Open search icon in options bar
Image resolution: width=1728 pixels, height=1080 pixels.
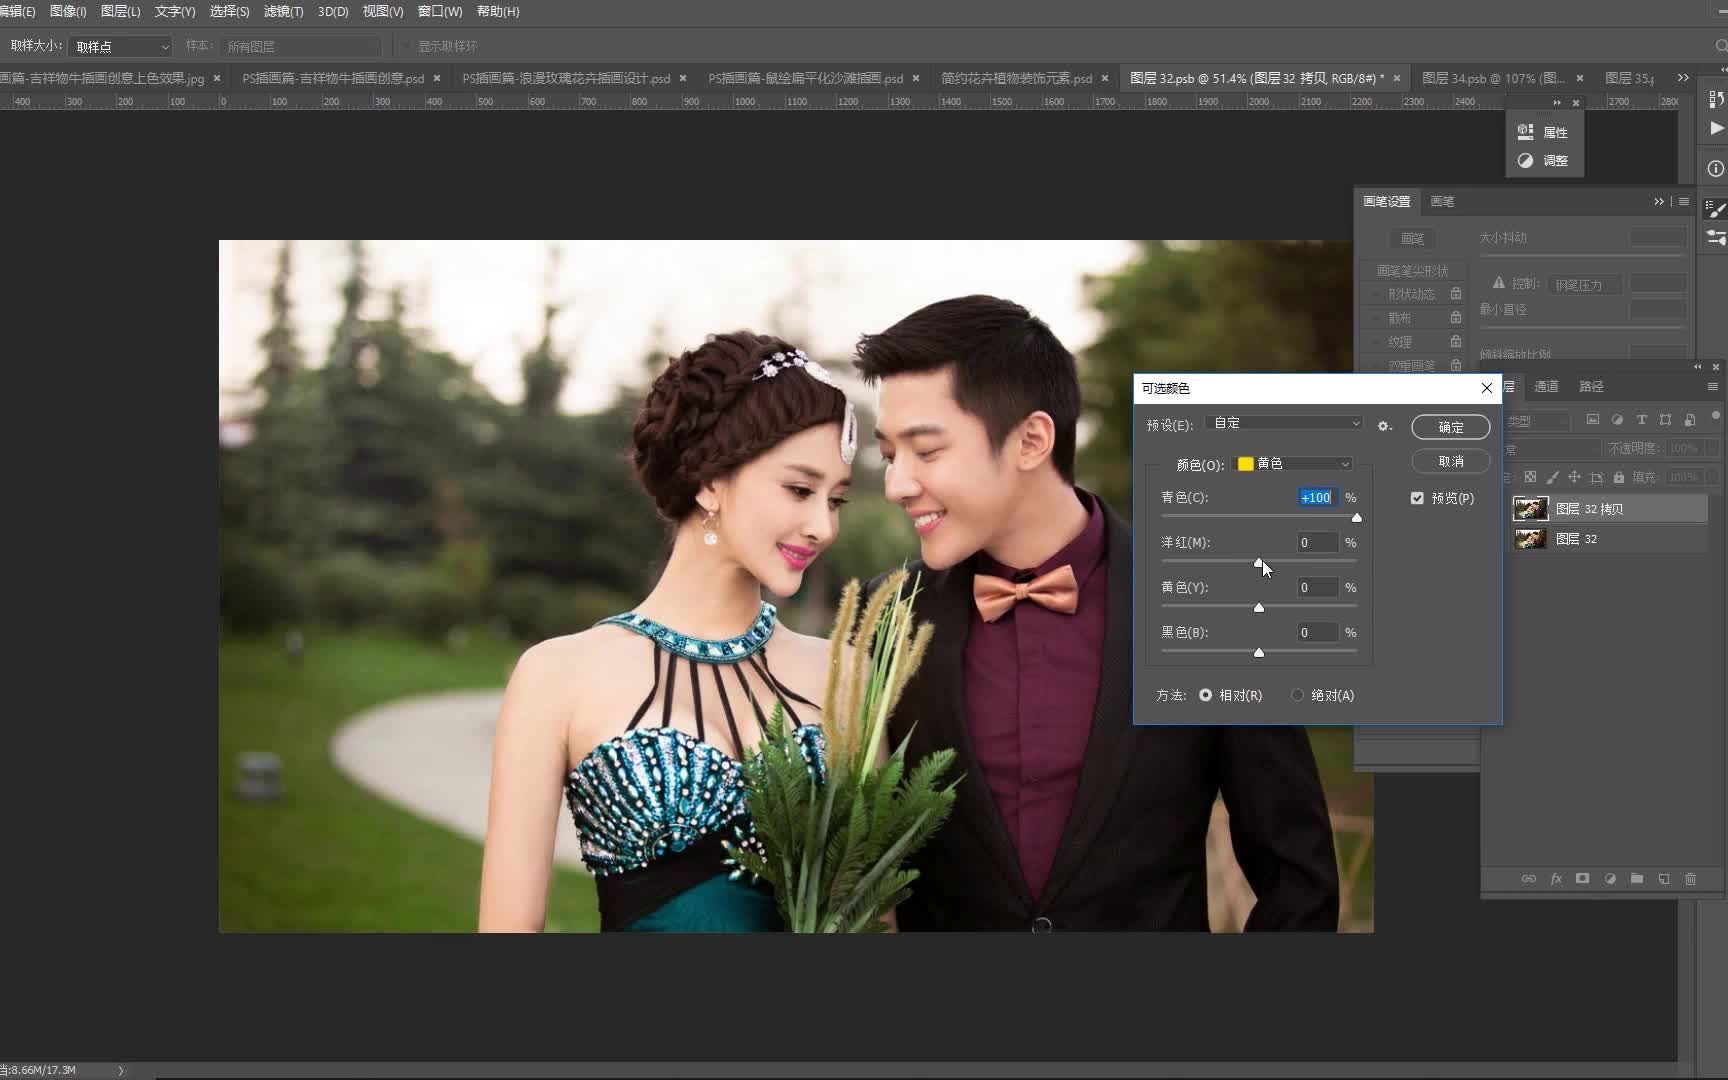[1720, 46]
